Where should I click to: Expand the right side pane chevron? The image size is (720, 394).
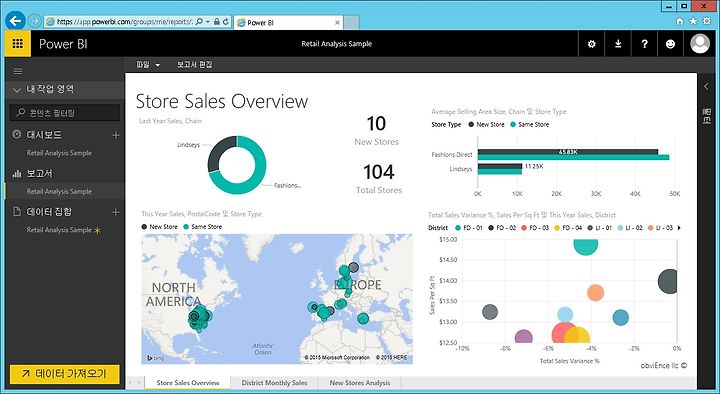coord(706,86)
